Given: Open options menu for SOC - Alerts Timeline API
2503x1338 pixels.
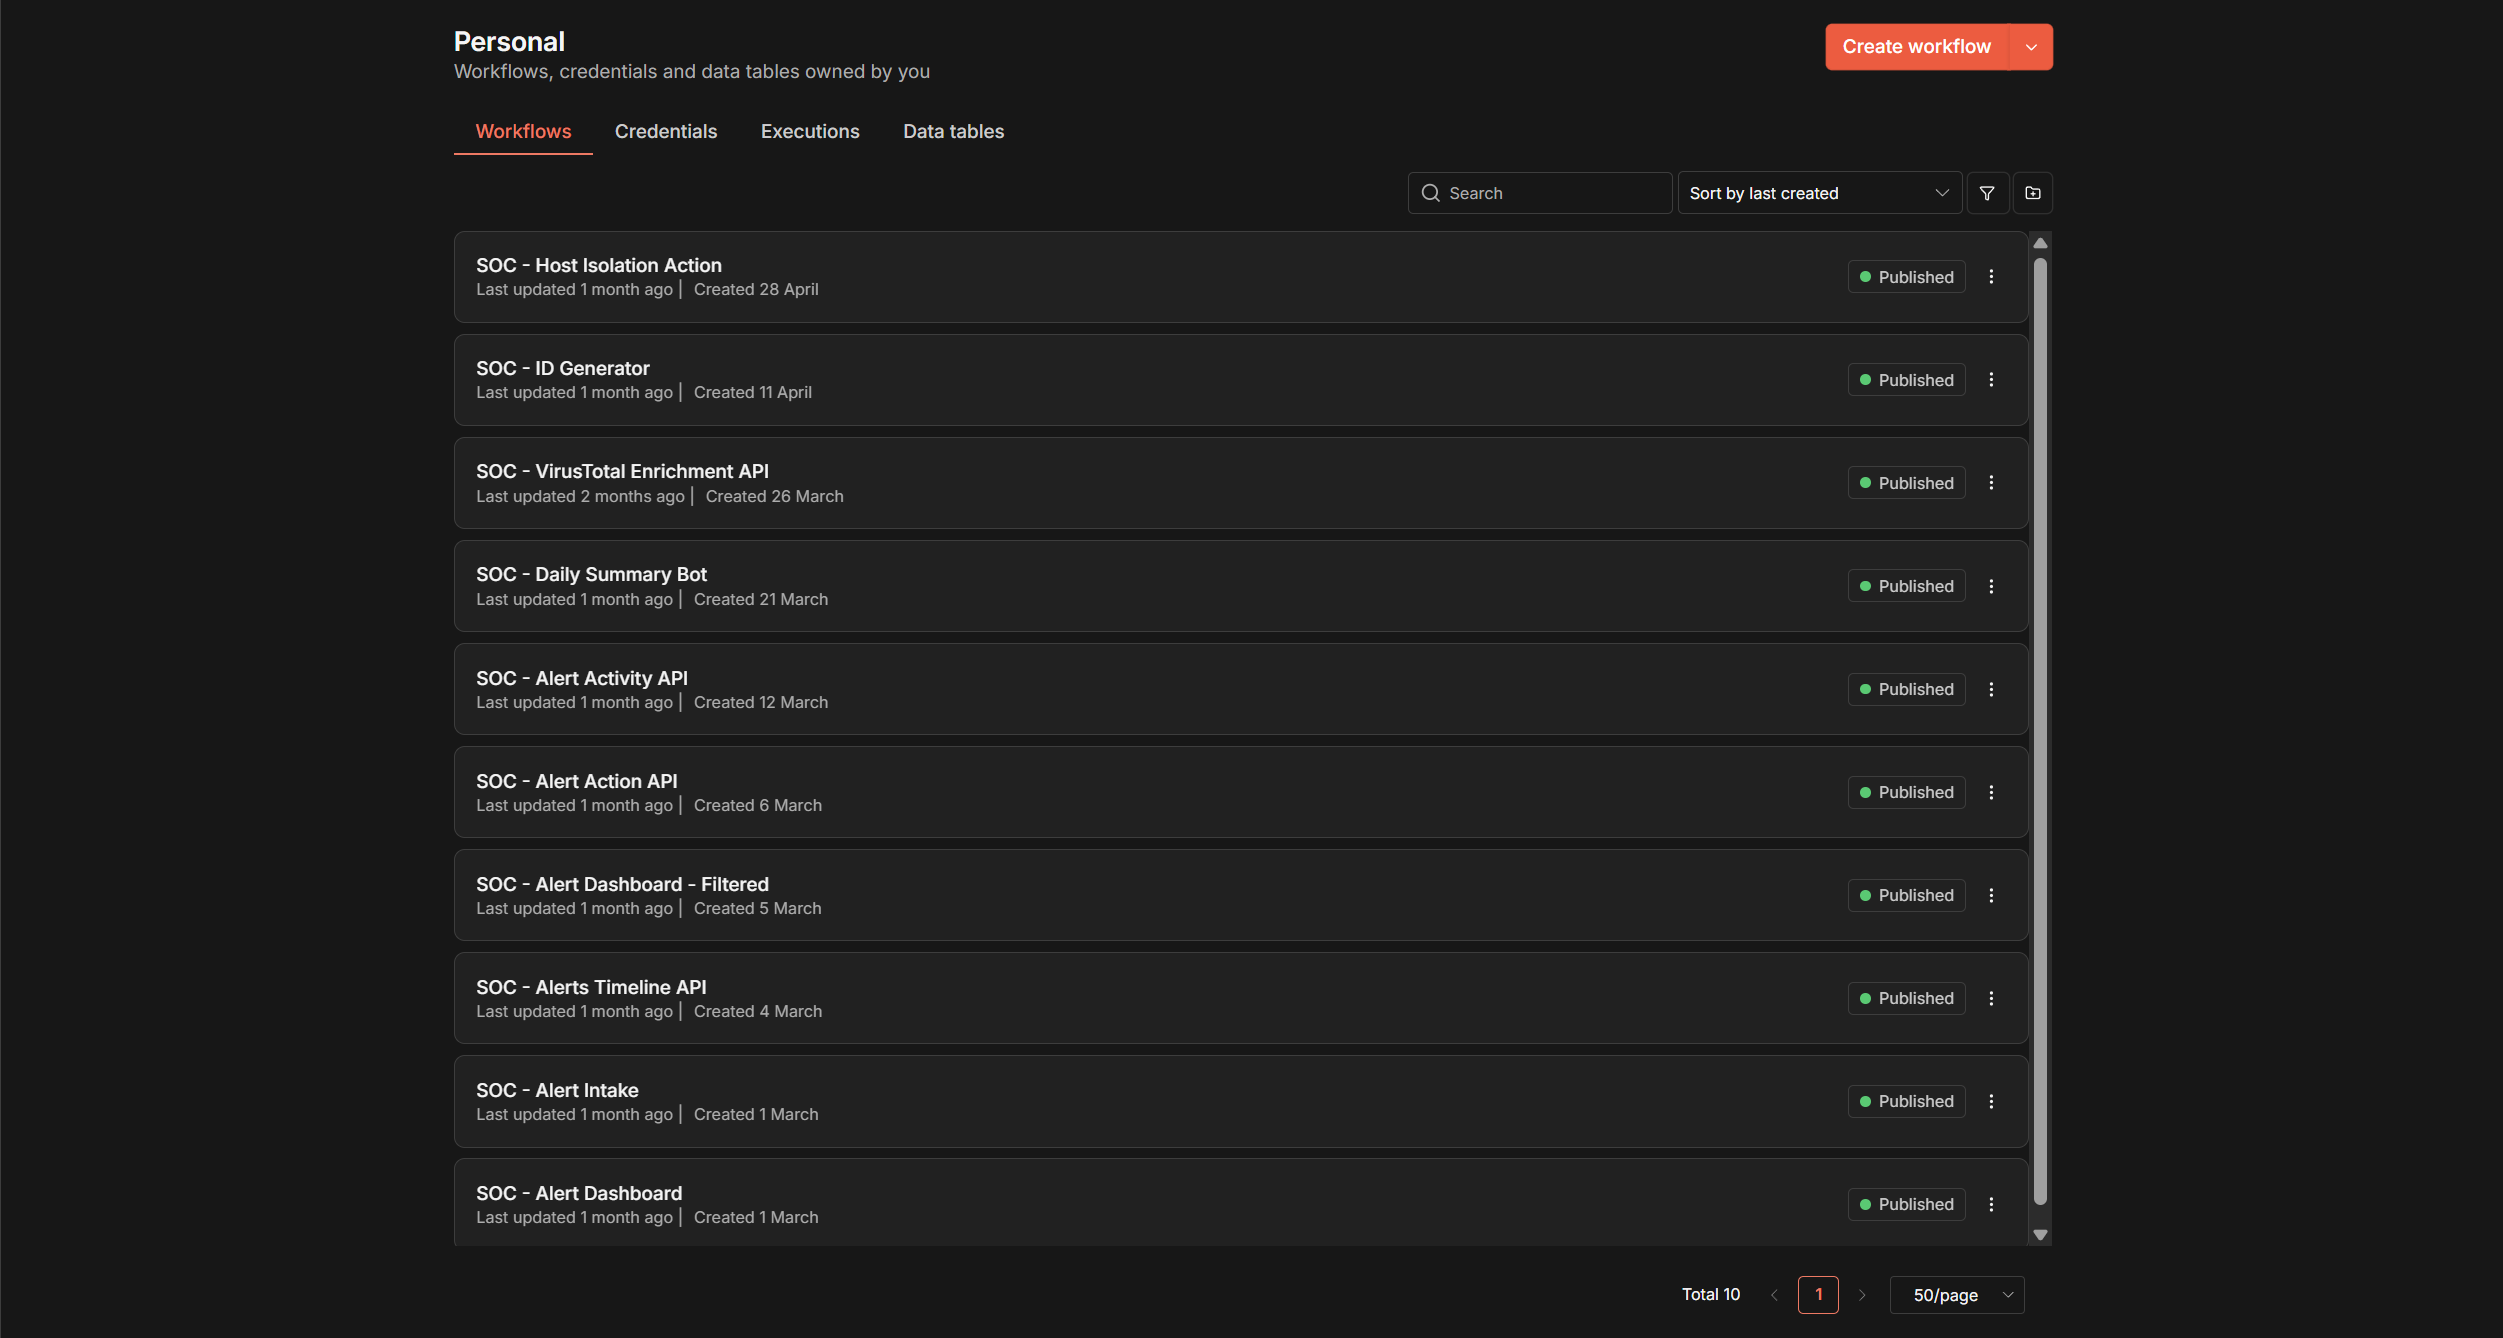Looking at the screenshot, I should pos(1991,998).
